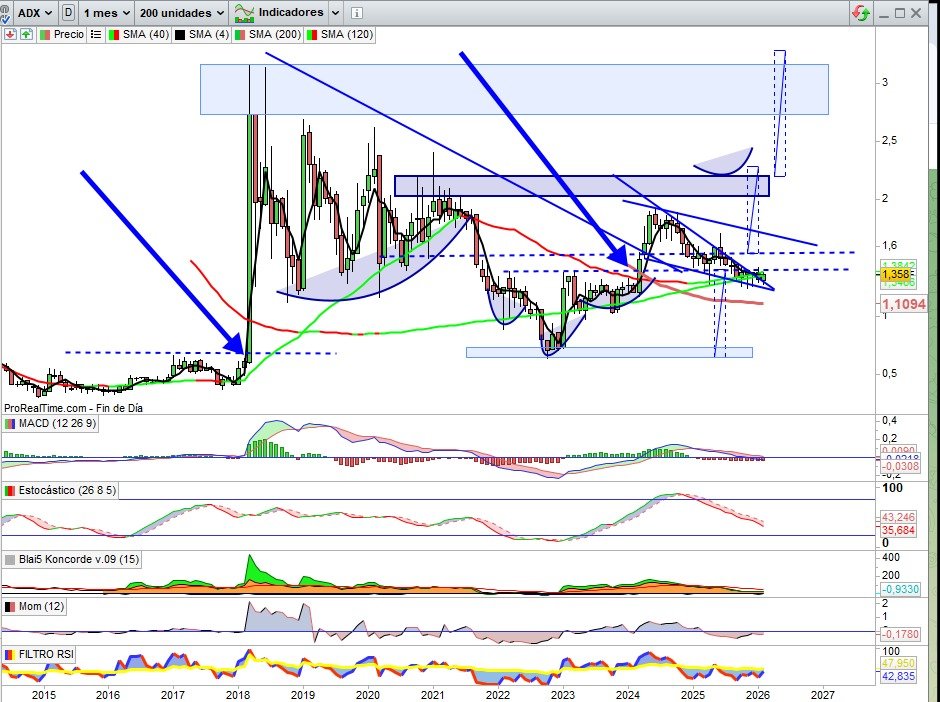The image size is (940, 702).
Task: Click the Indicadores wave chart icon
Action: 244,13
